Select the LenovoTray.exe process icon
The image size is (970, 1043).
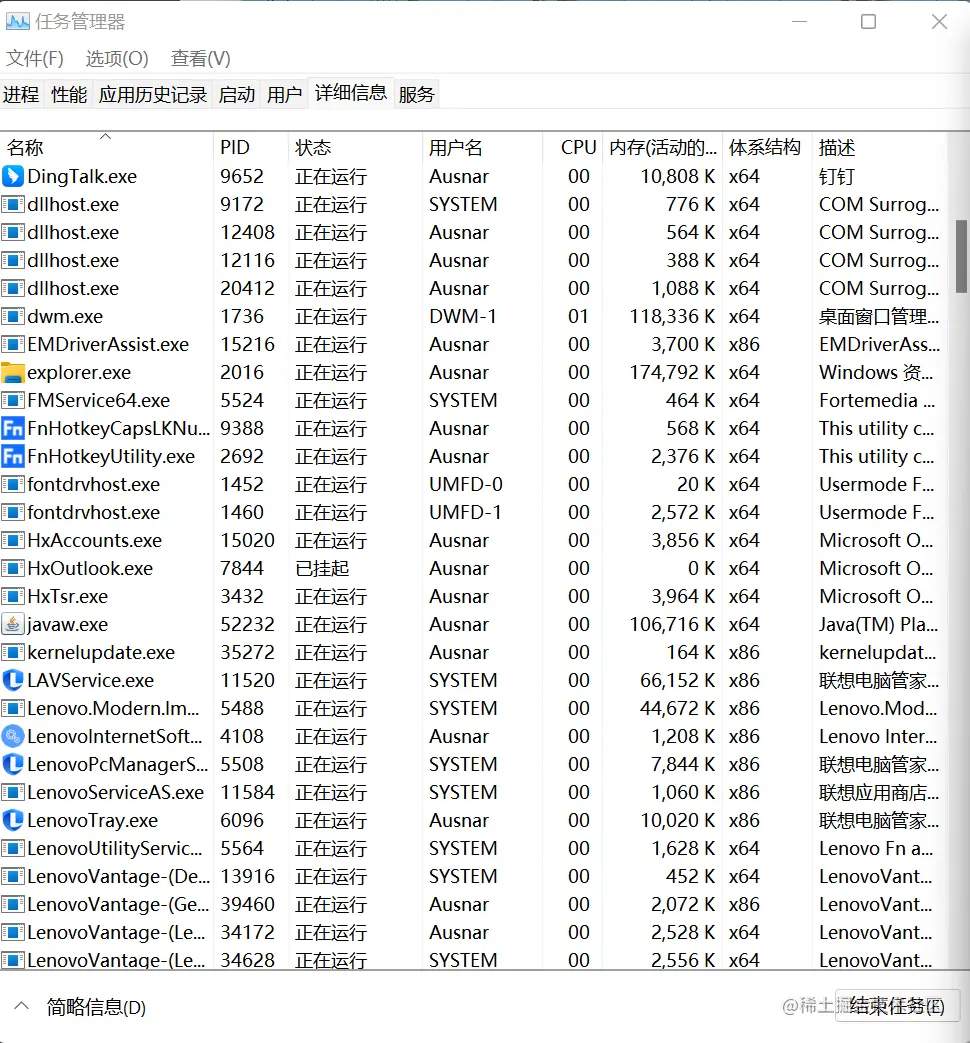11,820
